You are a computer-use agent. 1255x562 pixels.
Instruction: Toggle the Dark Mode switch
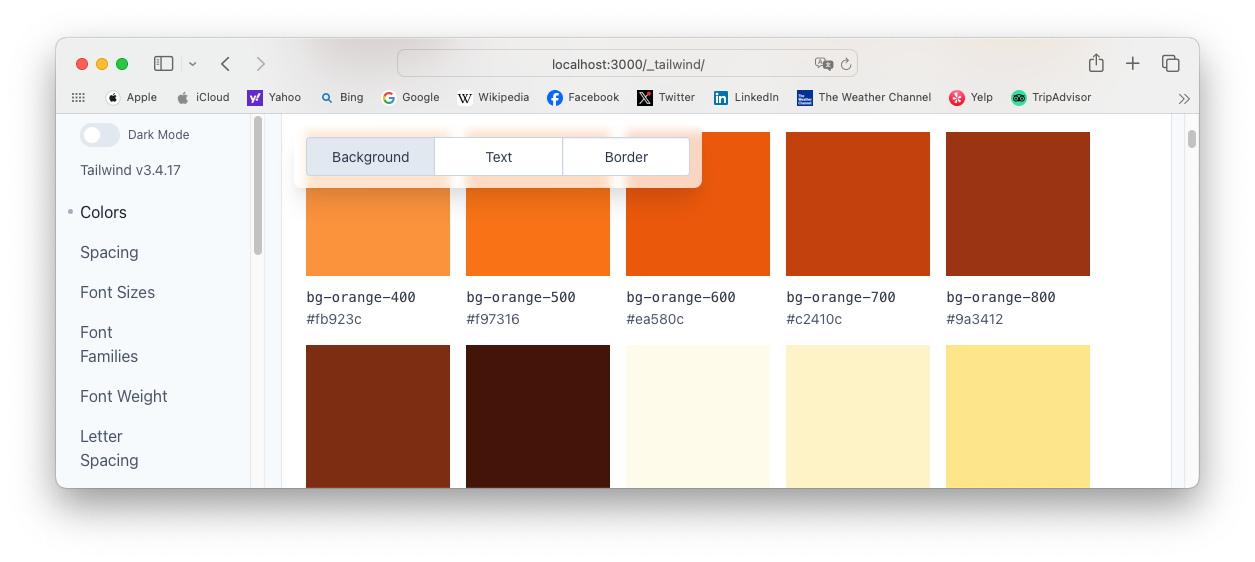[99, 135]
